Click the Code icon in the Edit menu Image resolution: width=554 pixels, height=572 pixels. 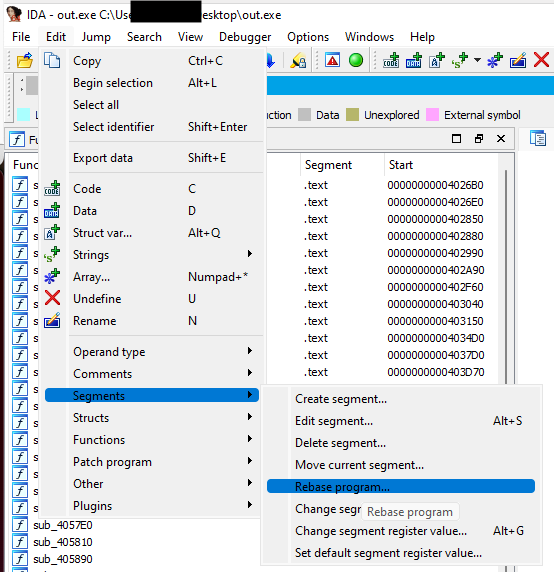pos(52,188)
